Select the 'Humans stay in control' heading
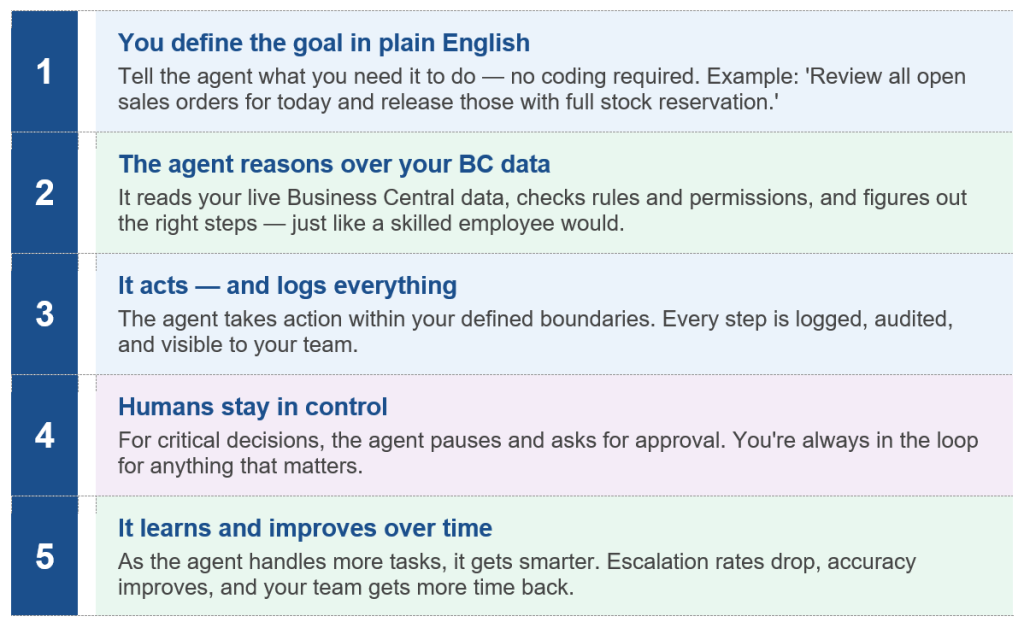The width and height of the screenshot is (1024, 628). (252, 407)
